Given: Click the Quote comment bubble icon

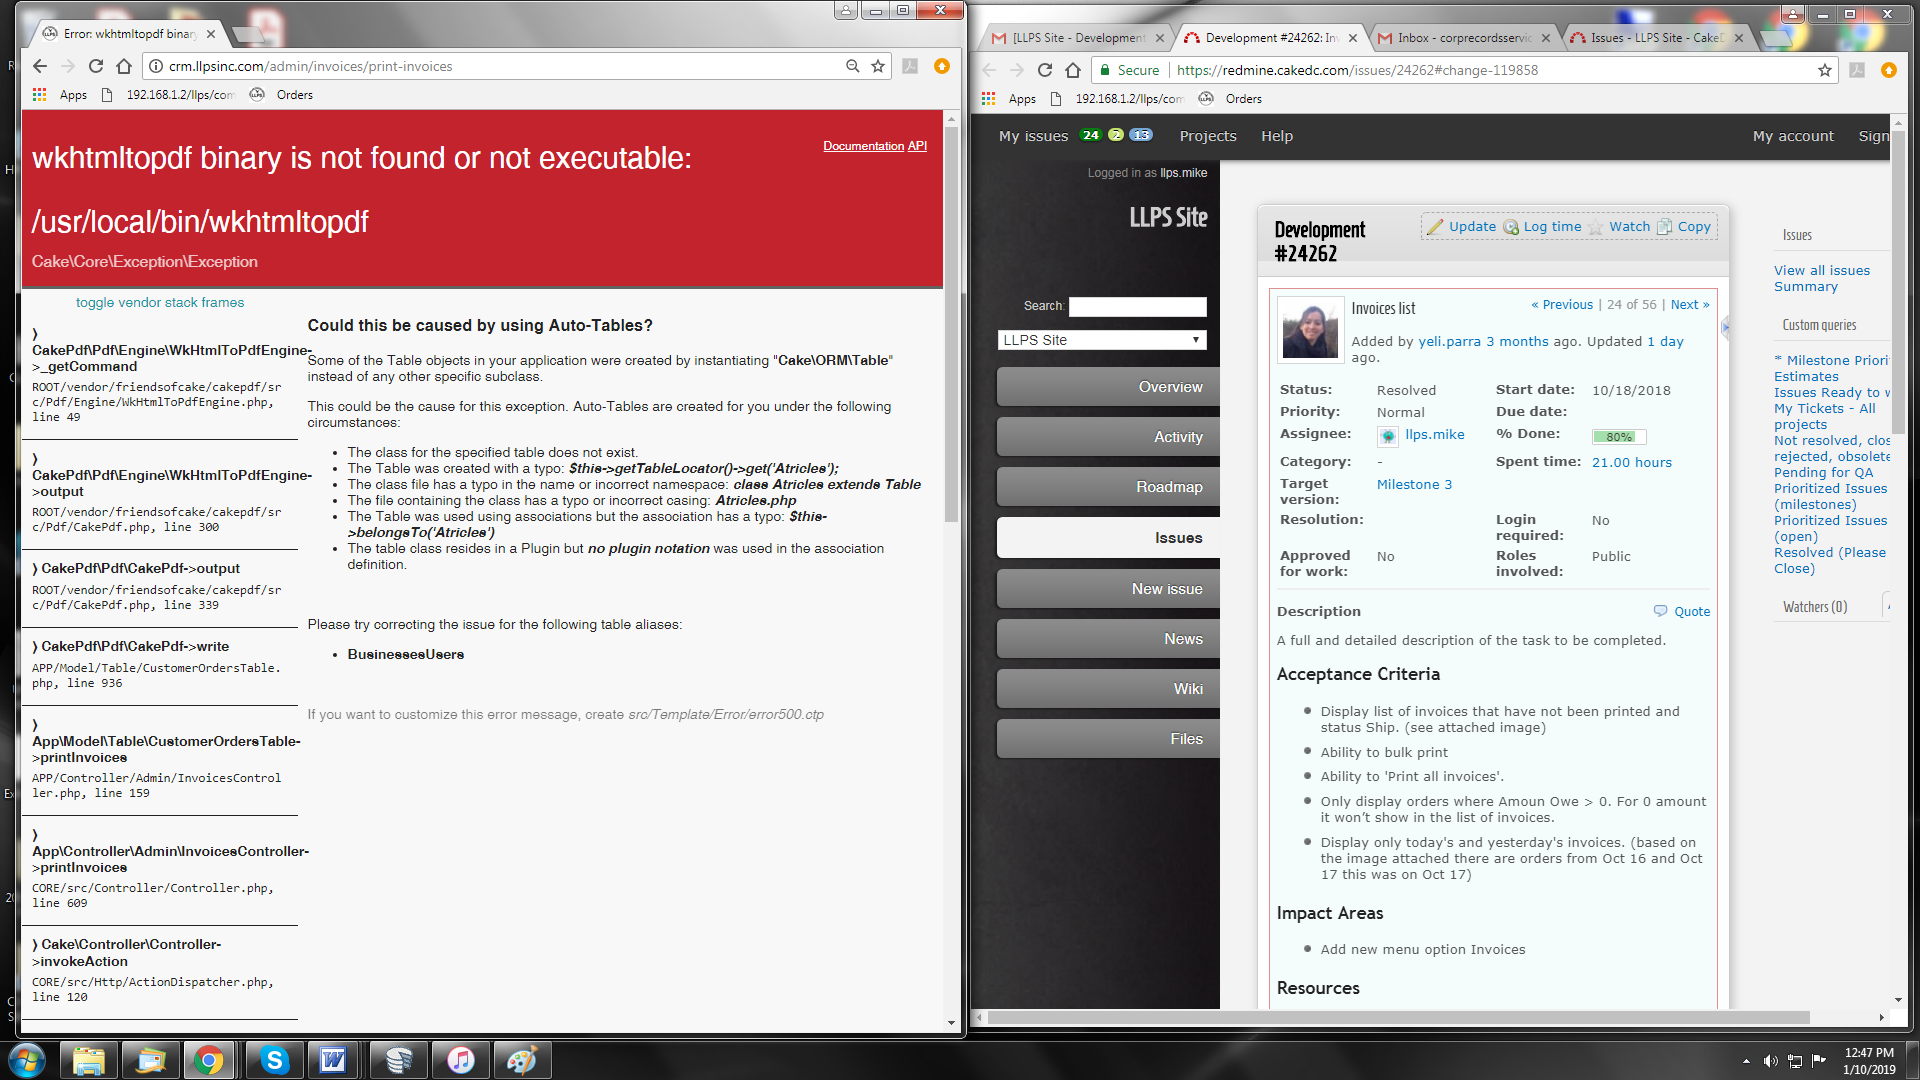Looking at the screenshot, I should pos(1661,611).
